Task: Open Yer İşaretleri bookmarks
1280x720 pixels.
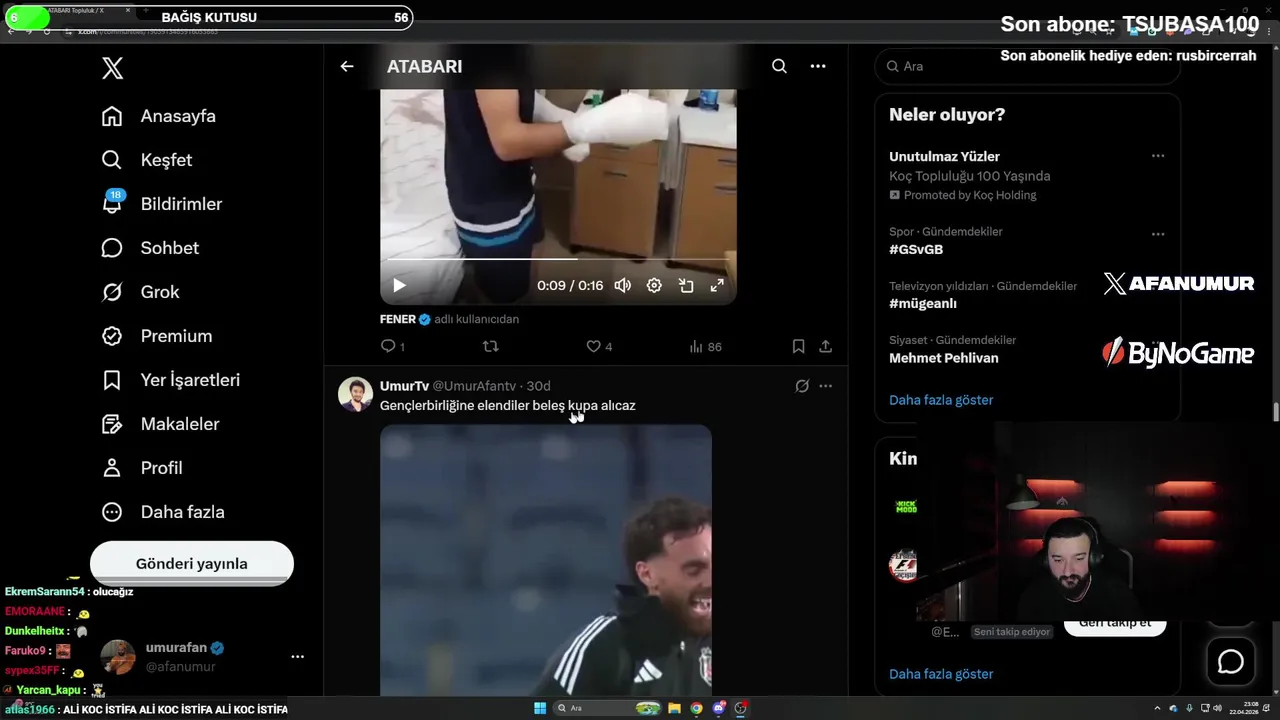Action: tap(171, 380)
